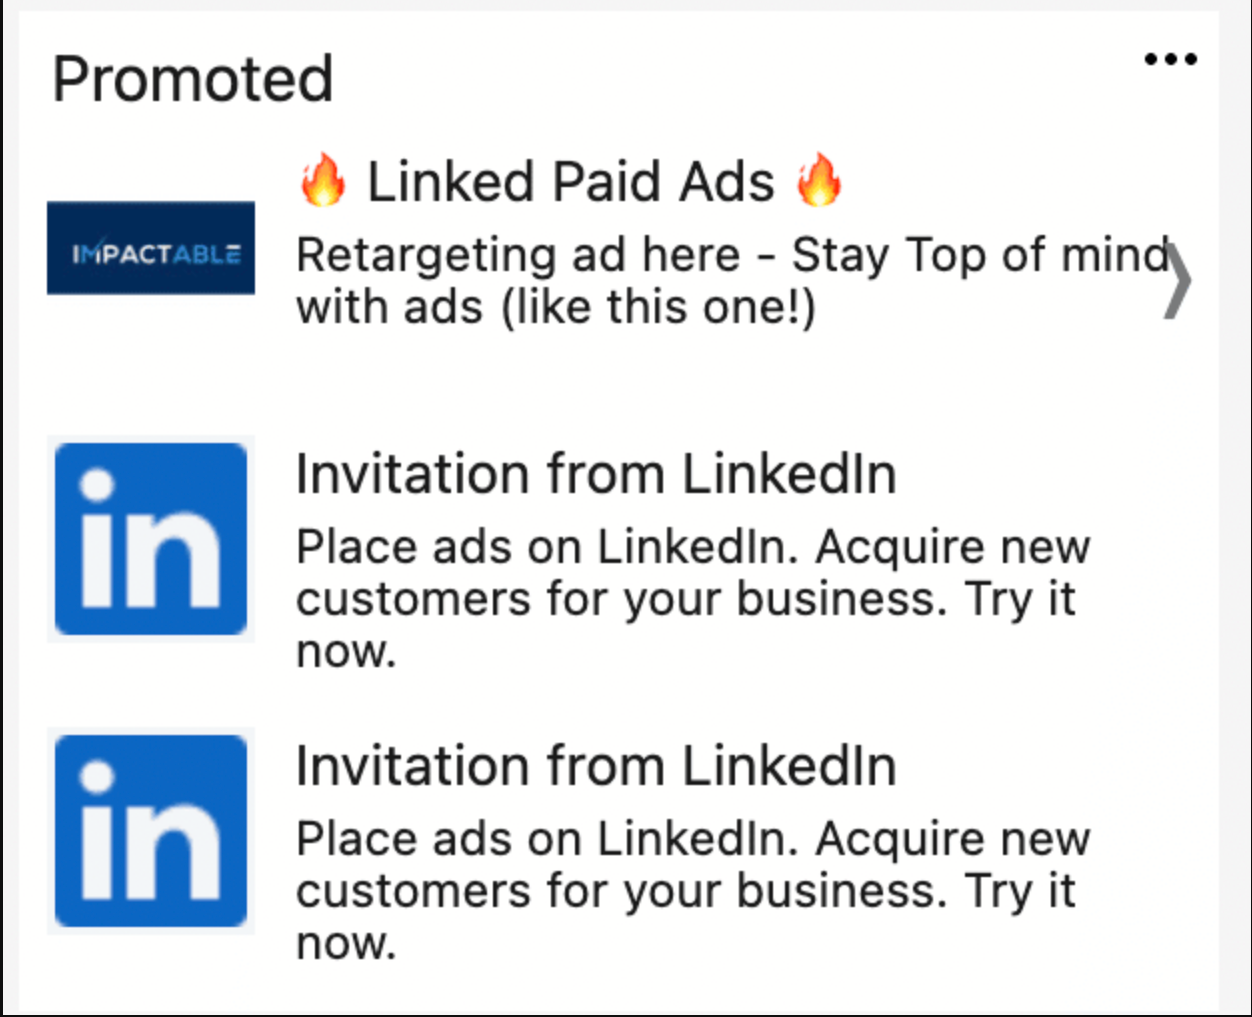Click the second Invitation from LinkedIn link
1252x1017 pixels.
tap(595, 765)
